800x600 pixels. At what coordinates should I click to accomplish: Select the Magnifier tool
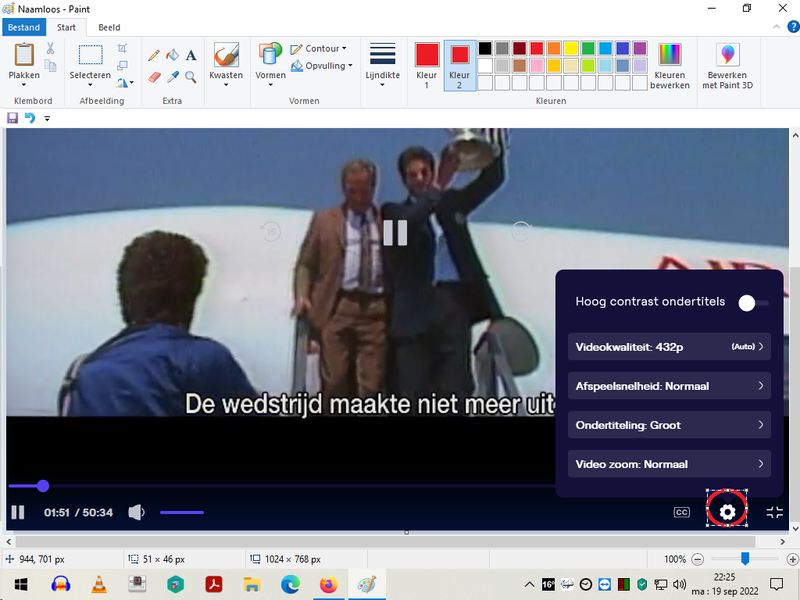coord(190,76)
